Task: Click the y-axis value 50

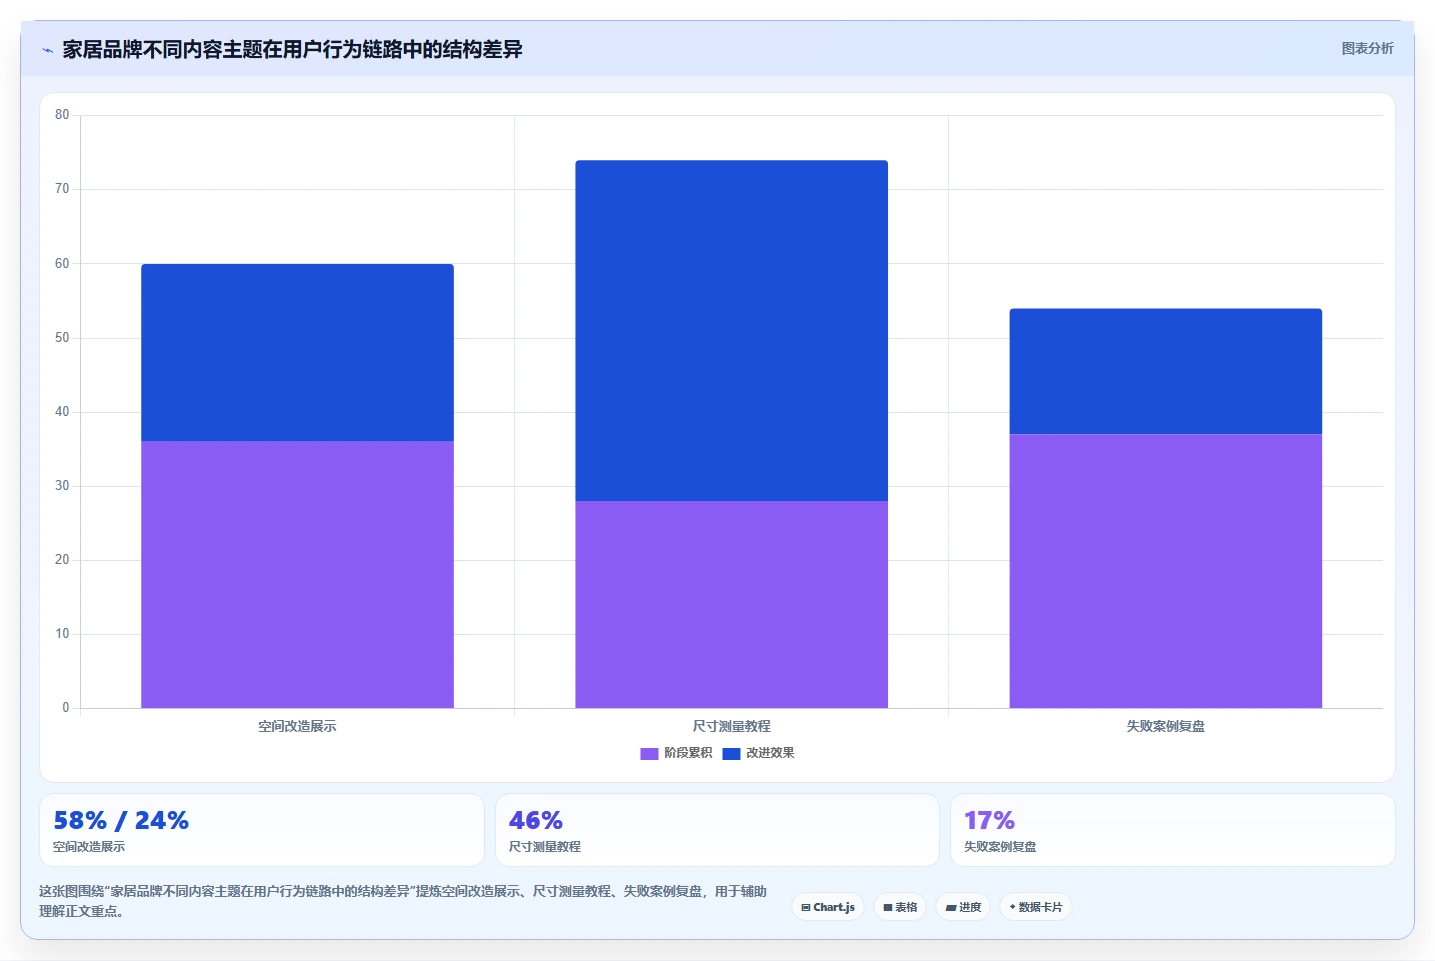Action: tap(62, 338)
